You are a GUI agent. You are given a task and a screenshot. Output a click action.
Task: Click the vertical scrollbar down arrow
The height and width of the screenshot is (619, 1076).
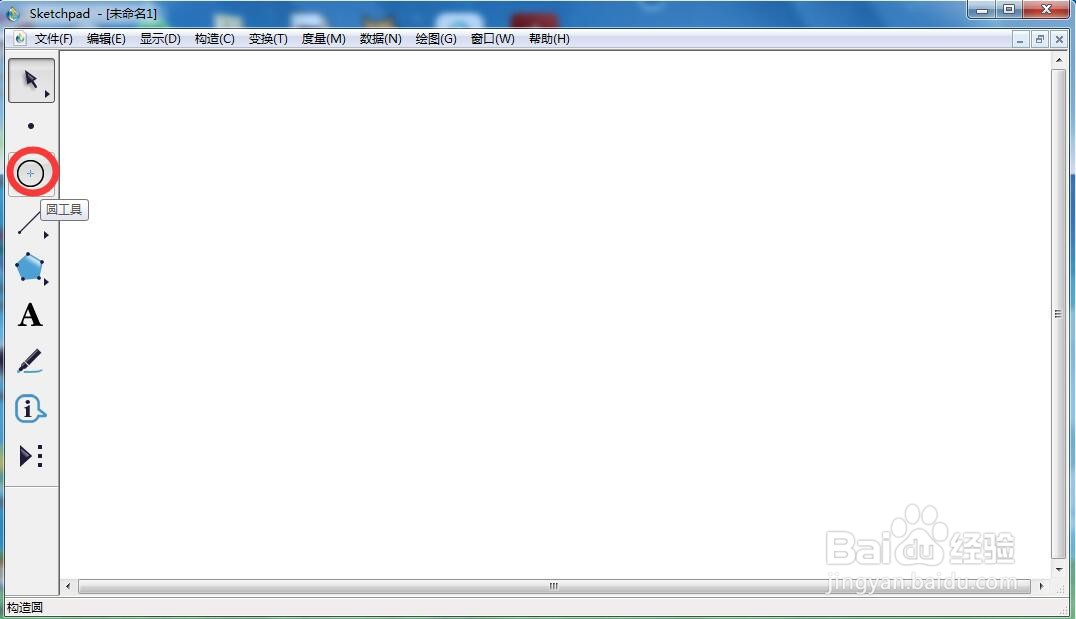point(1059,570)
